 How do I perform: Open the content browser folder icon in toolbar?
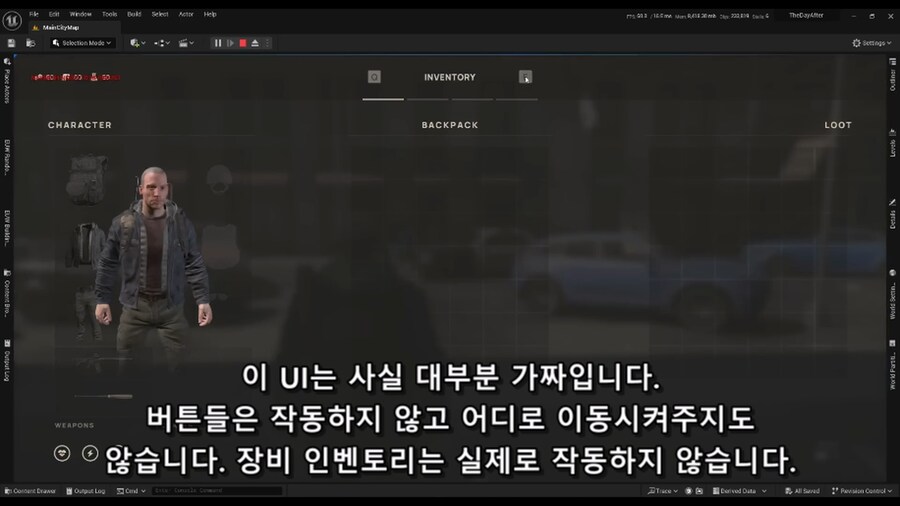click(x=30, y=43)
